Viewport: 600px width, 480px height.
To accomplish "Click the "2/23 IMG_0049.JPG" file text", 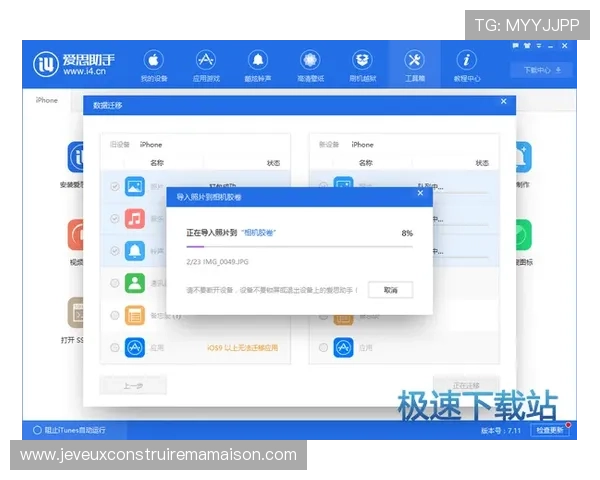I will tap(217, 262).
